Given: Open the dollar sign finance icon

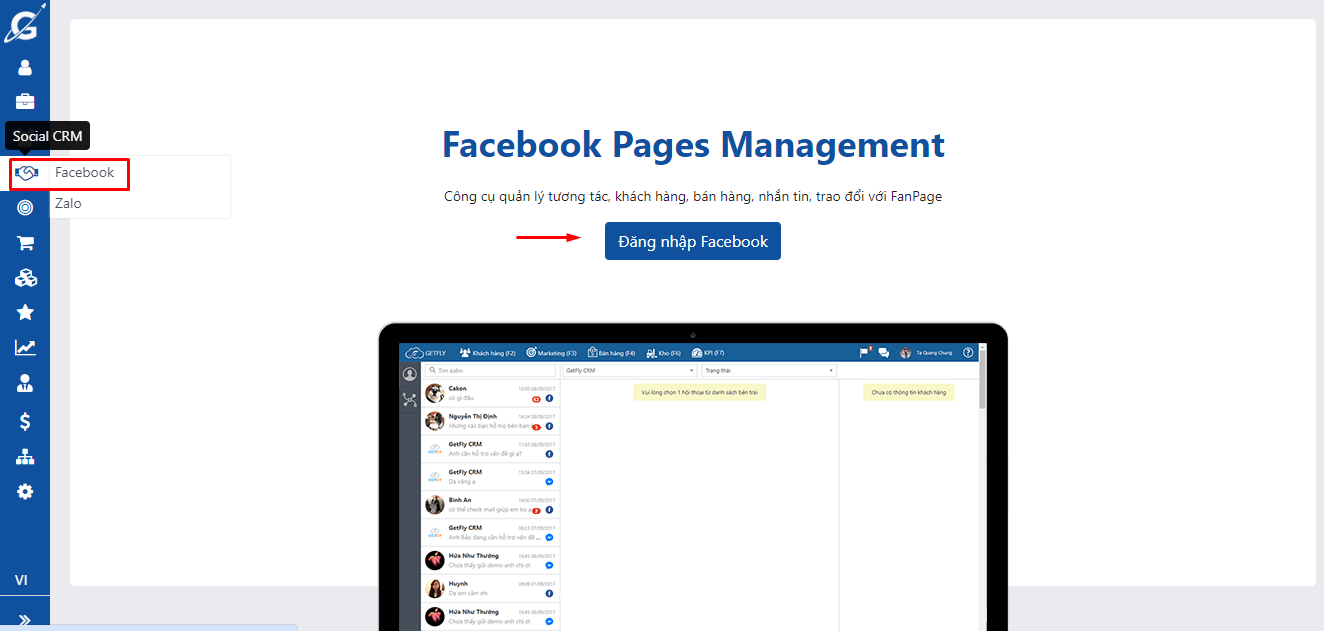Looking at the screenshot, I should pos(25,421).
